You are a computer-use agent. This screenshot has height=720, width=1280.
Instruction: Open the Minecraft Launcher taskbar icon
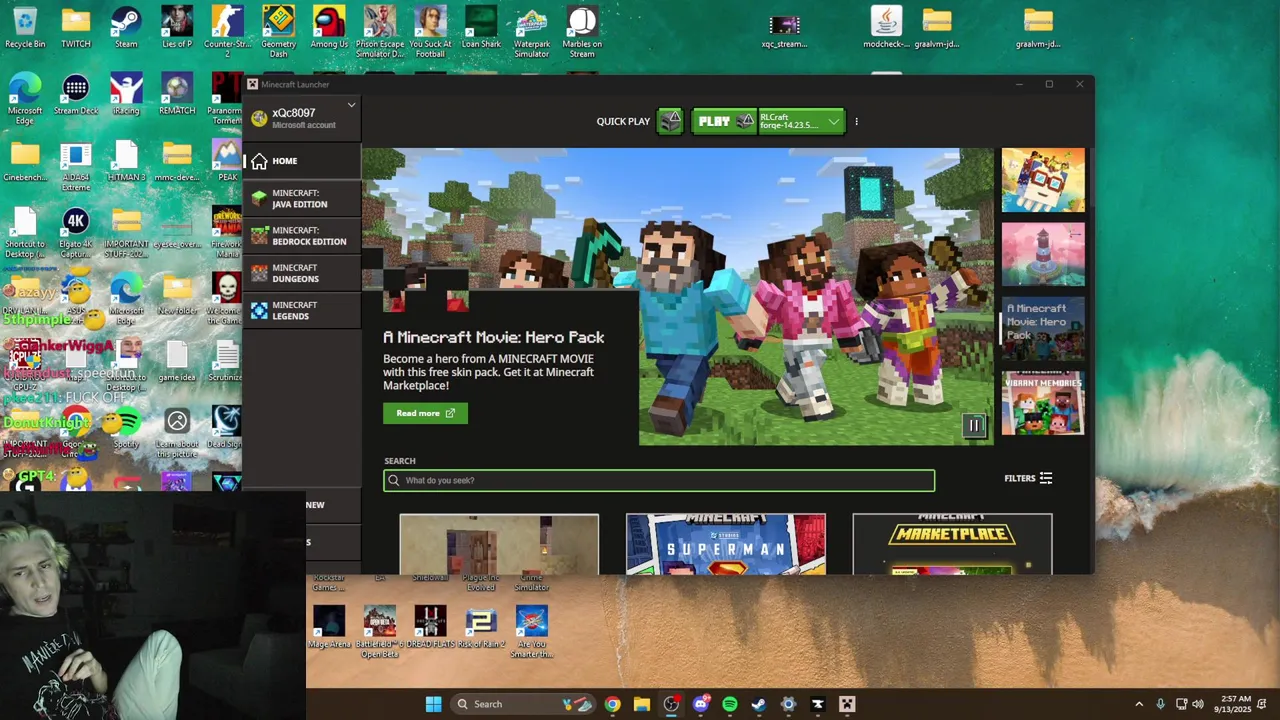pos(847,704)
